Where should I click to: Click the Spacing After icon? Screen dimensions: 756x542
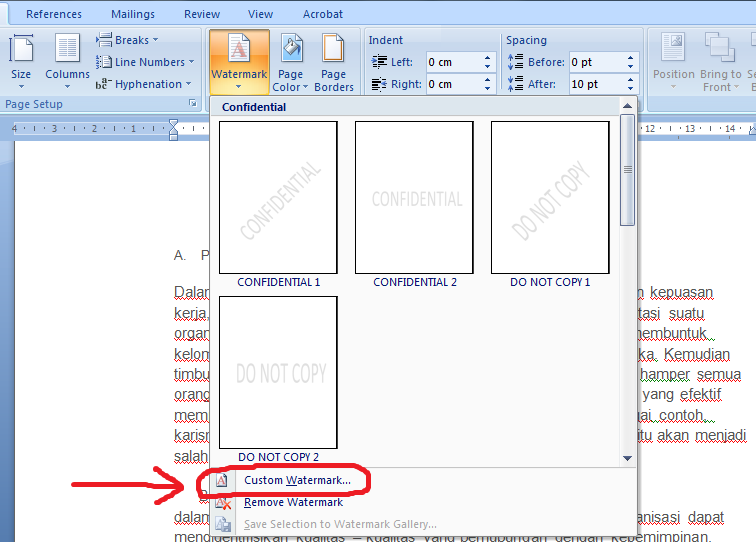[x=515, y=84]
